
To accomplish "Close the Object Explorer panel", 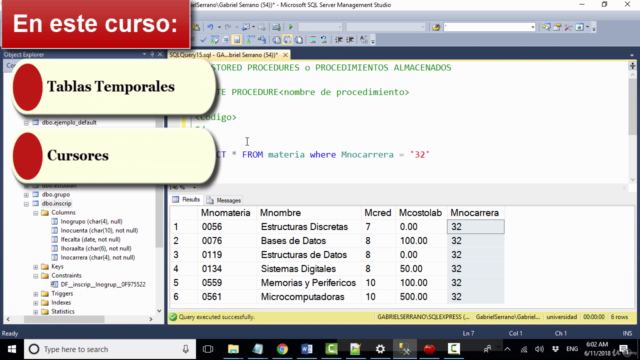I will tap(160, 54).
